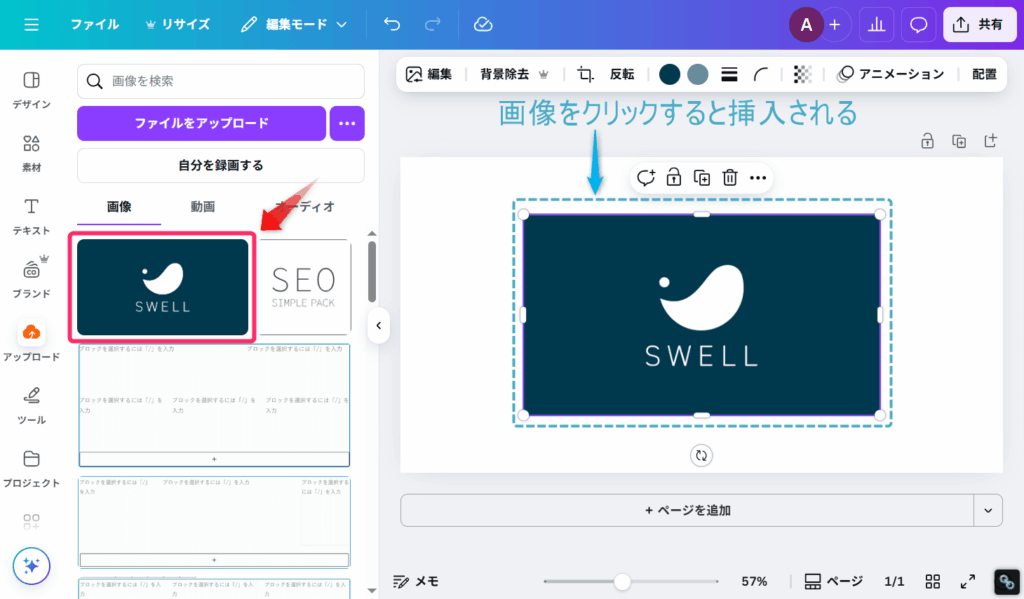
Task: Click the zoom slider track
Action: 630,581
